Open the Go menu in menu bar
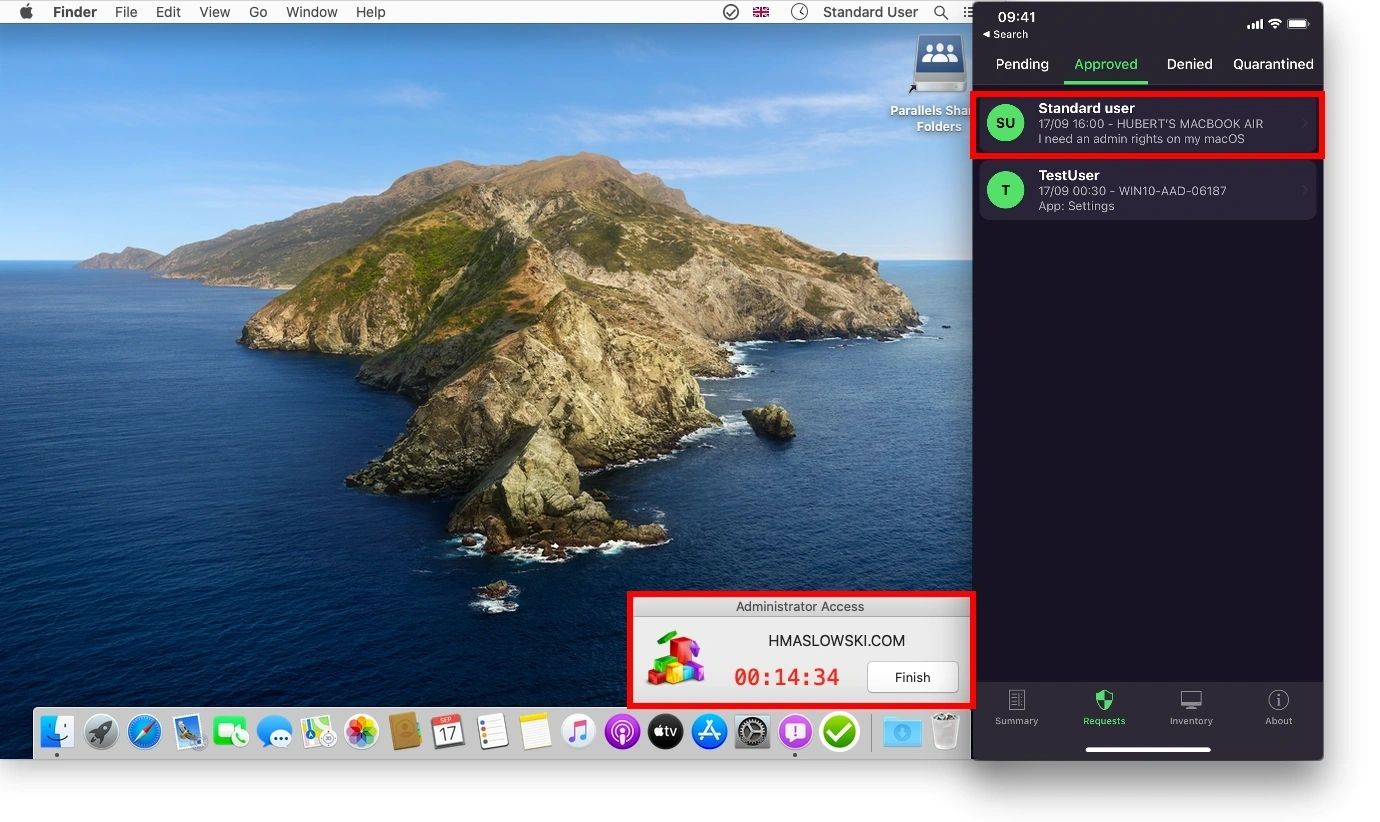1380x822 pixels. point(258,12)
